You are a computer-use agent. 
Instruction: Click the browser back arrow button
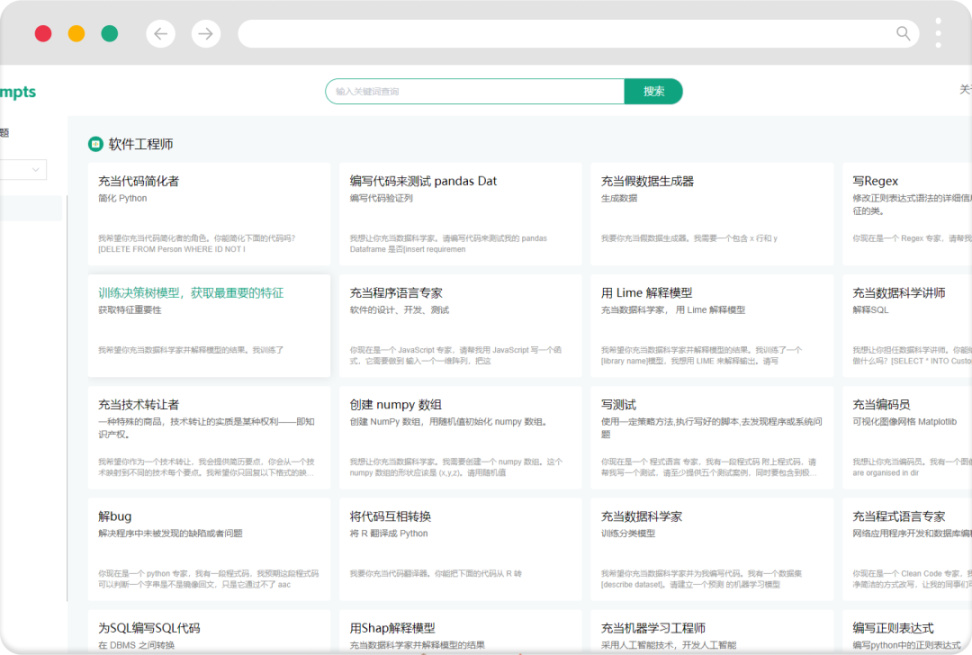(161, 33)
